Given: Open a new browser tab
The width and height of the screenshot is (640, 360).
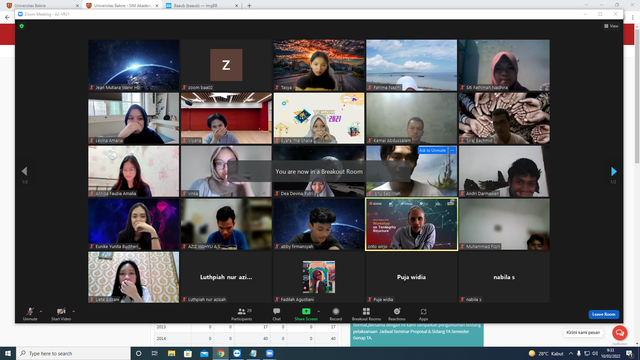Looking at the screenshot, I should tap(249, 5).
